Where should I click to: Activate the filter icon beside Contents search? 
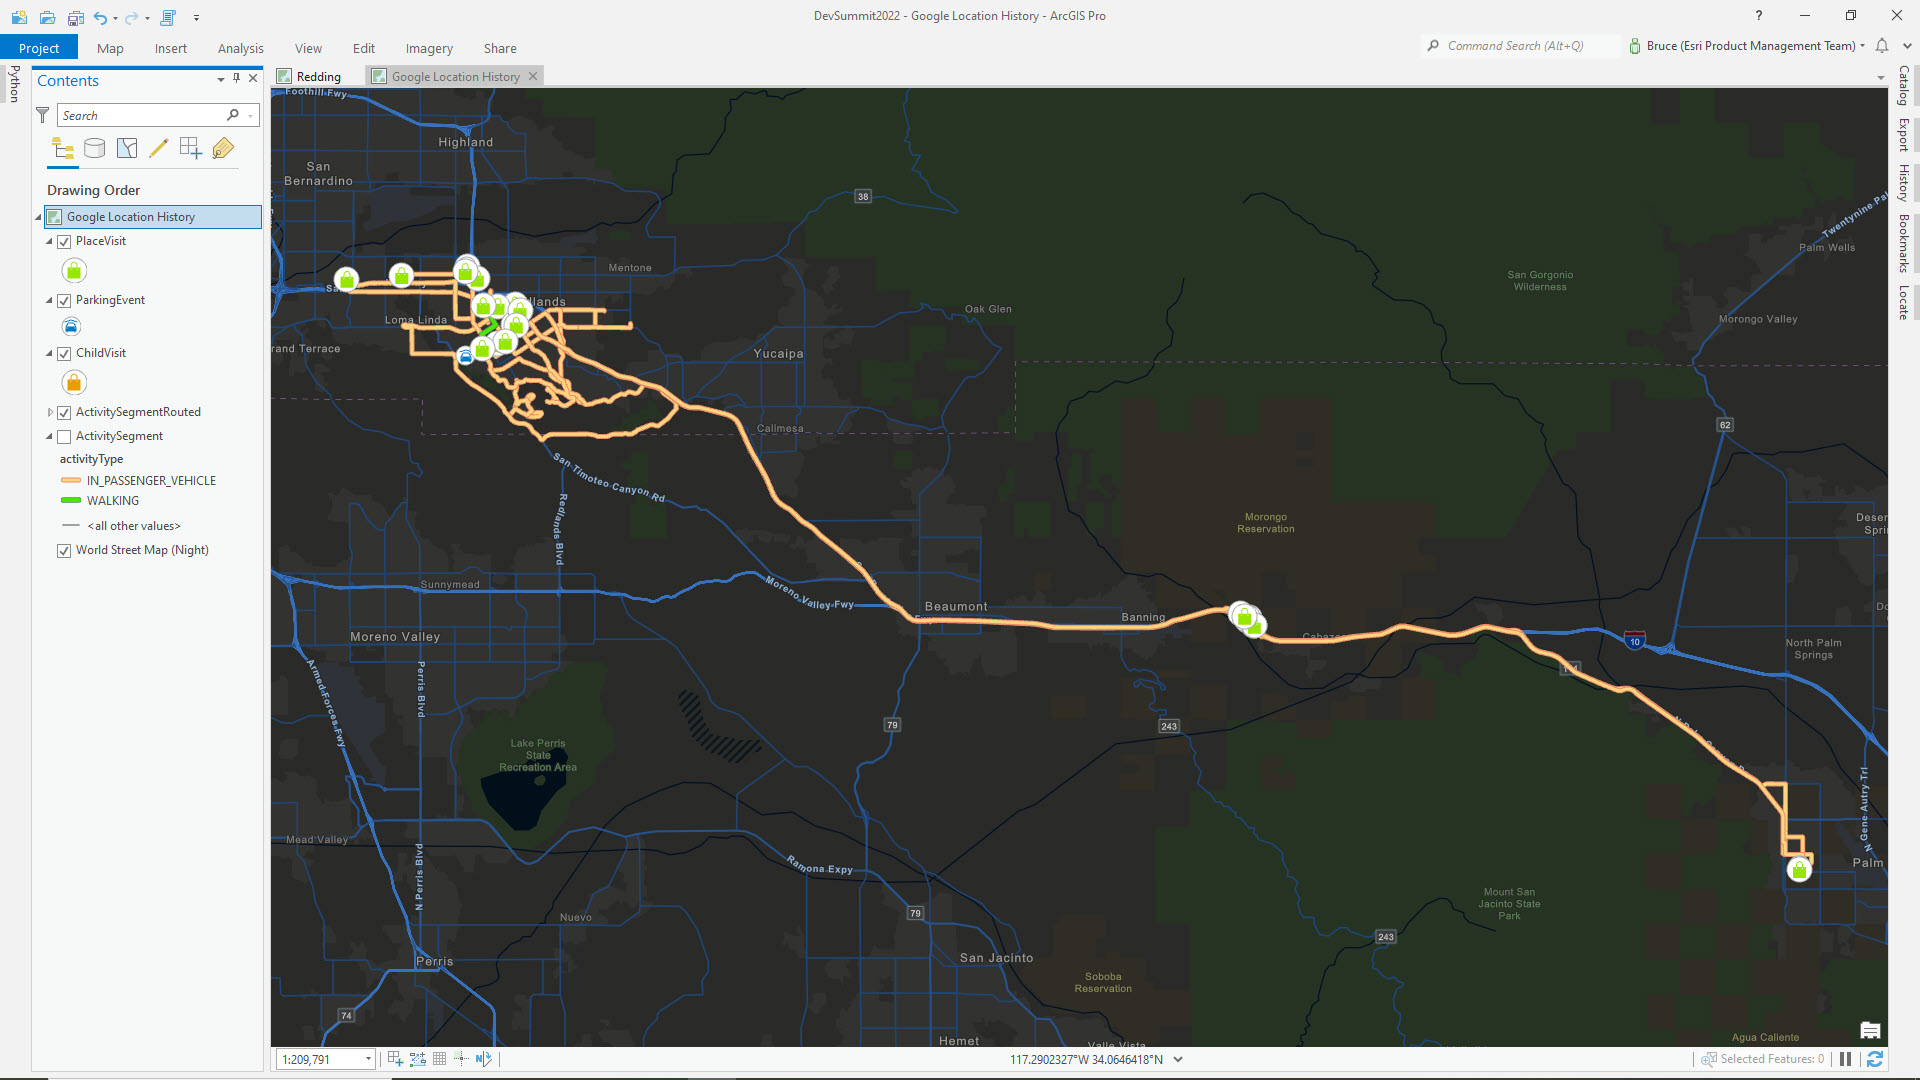pyautogui.click(x=42, y=115)
